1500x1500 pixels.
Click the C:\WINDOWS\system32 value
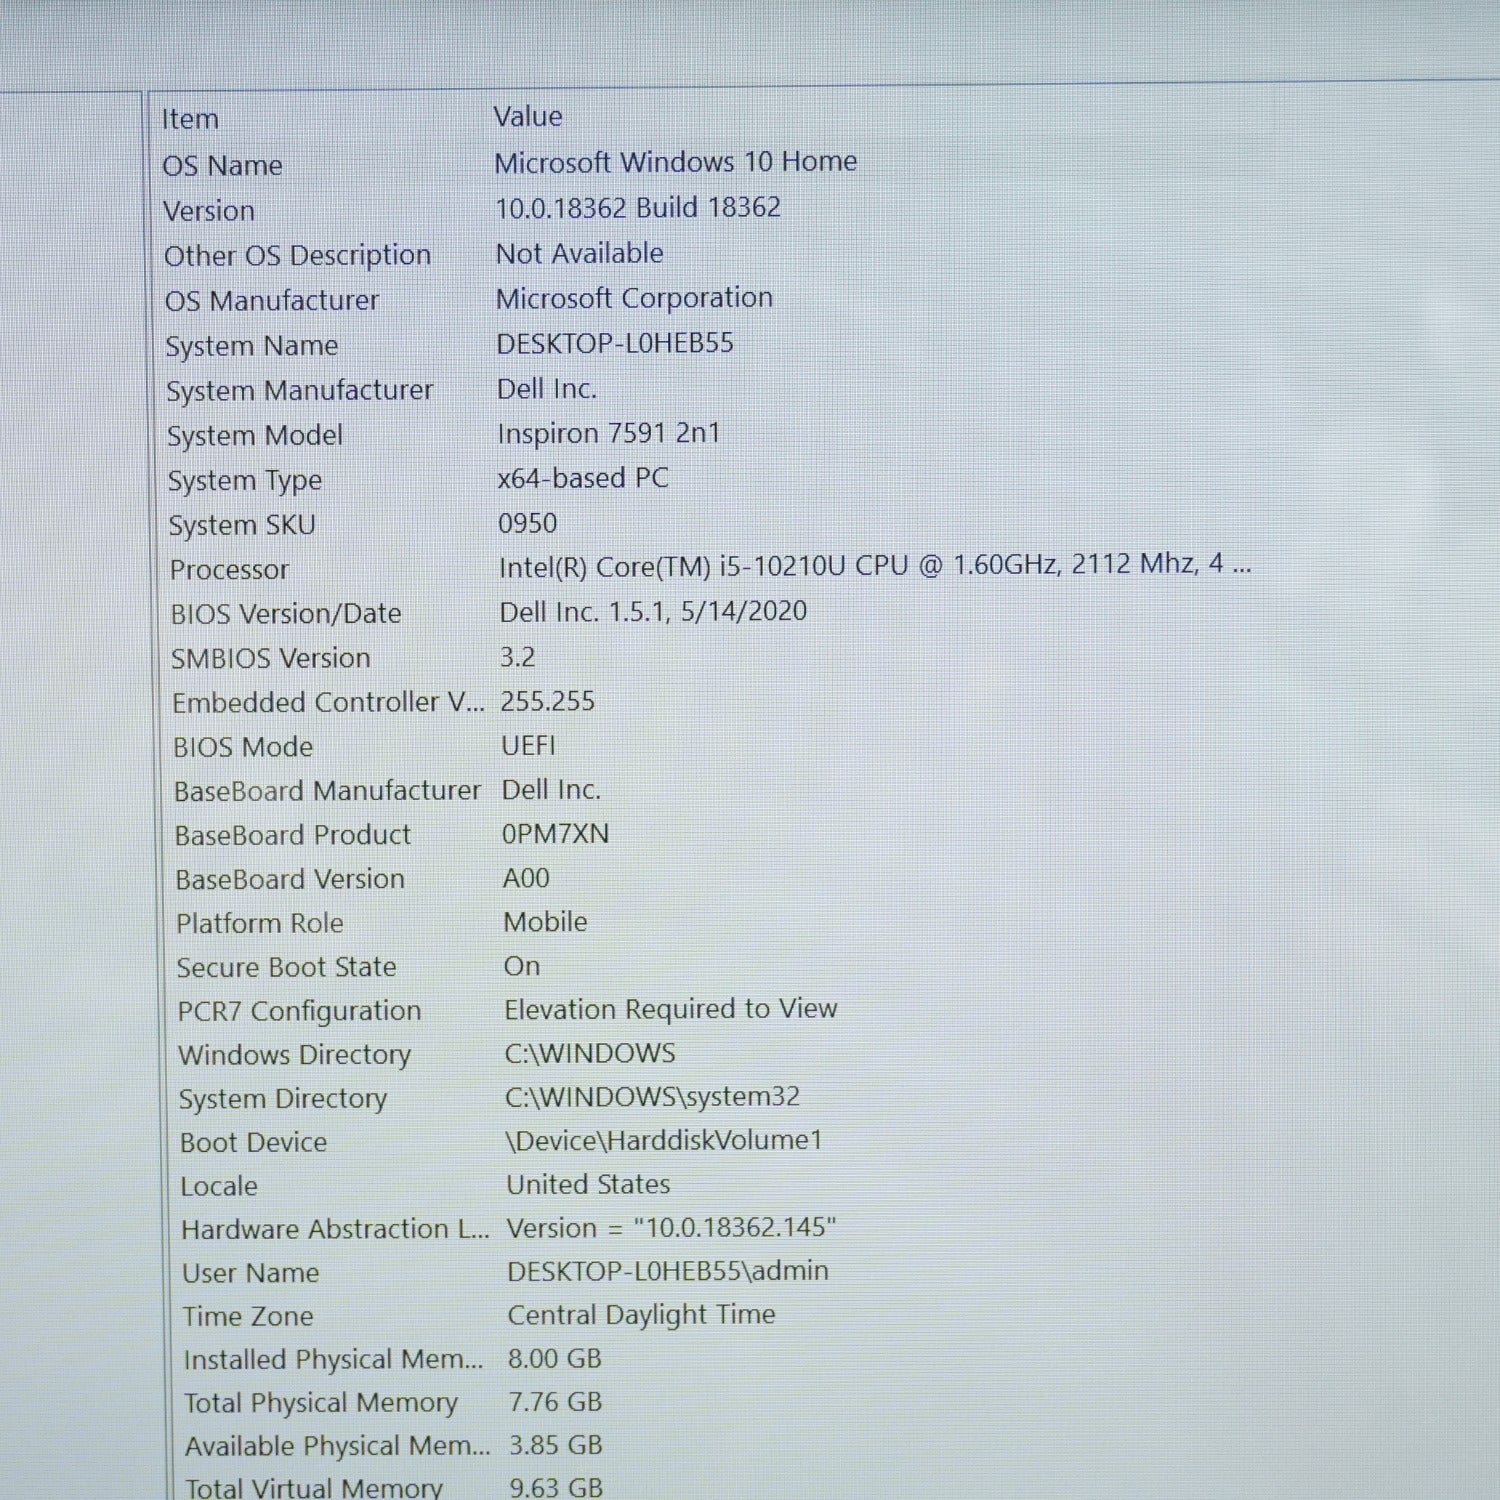pos(653,1097)
